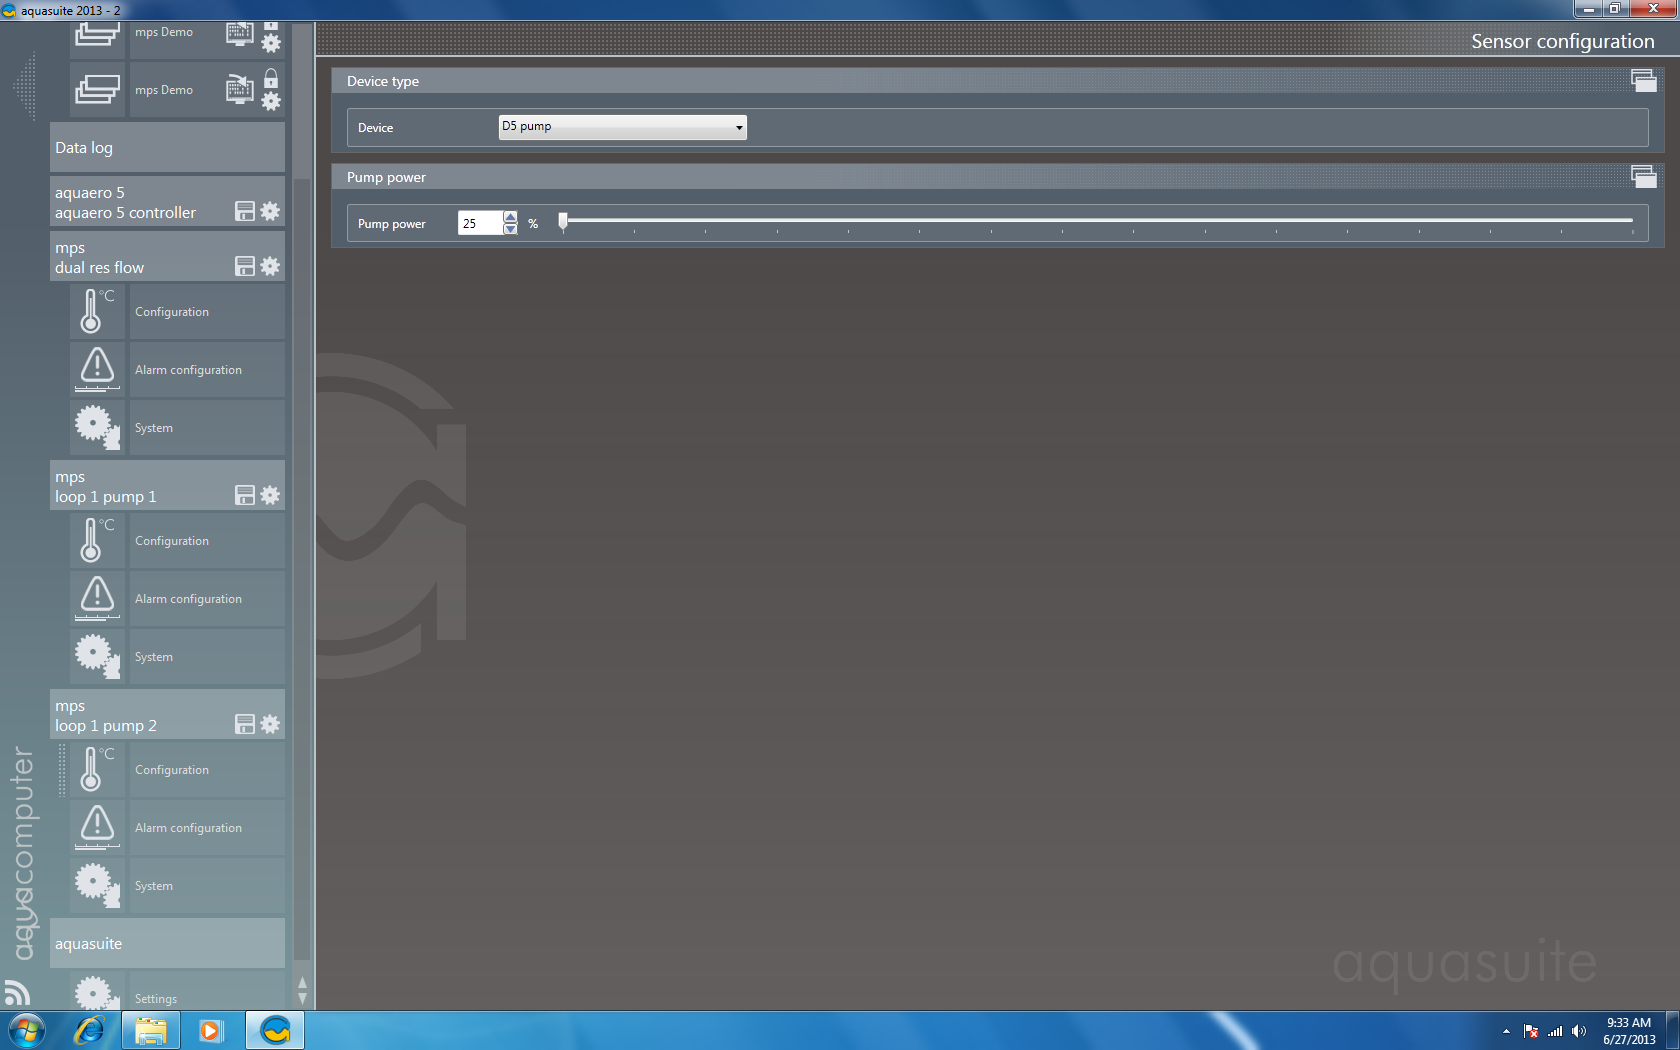Collapse the Device type panel
The image size is (1680, 1050).
[x=1643, y=81]
